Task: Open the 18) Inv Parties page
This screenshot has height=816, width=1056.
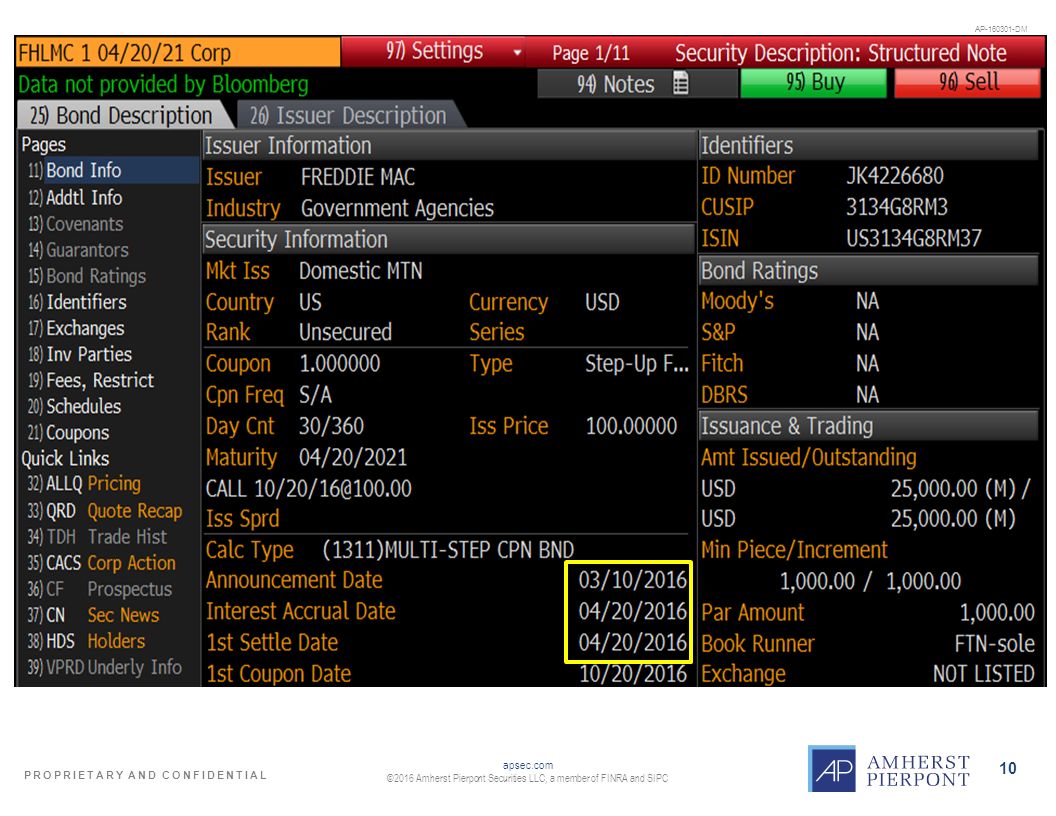Action: click(x=79, y=354)
